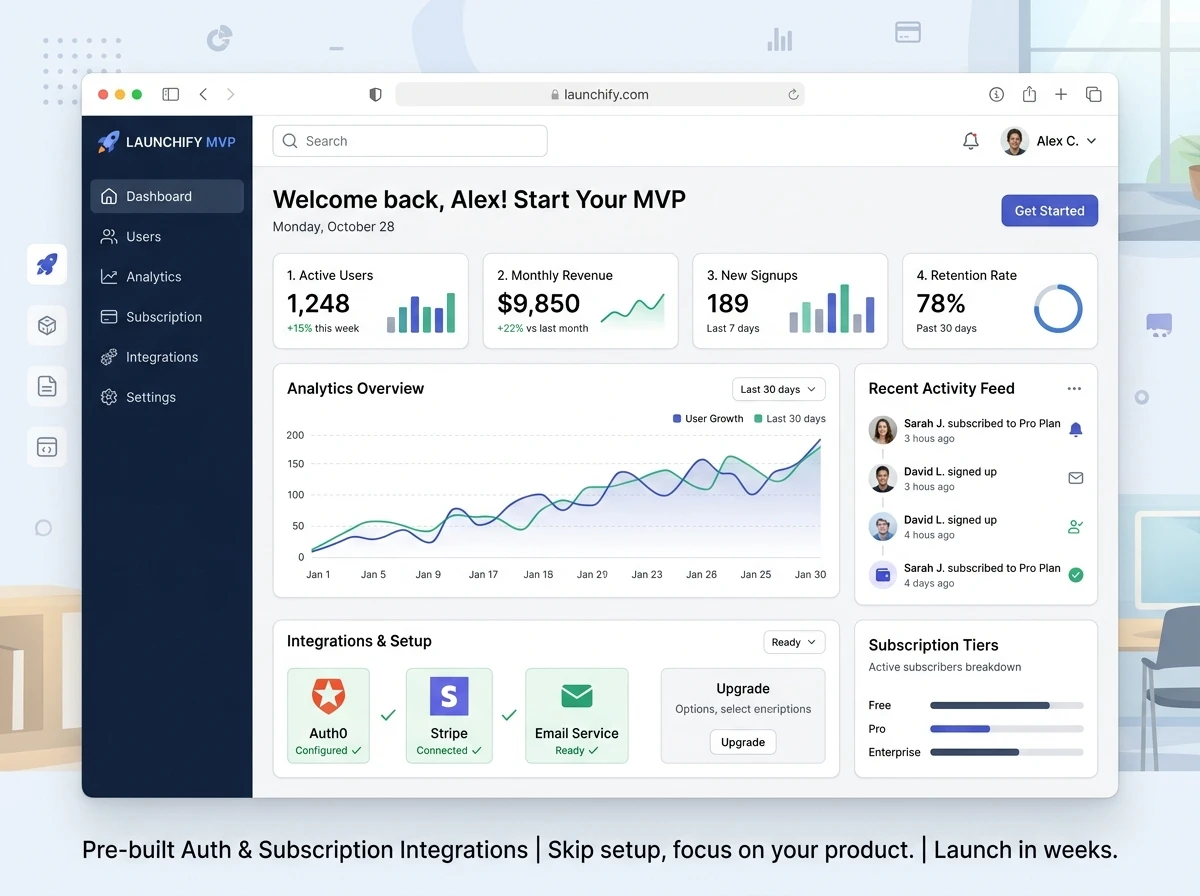This screenshot has width=1200, height=896.
Task: Expand the Alex C. account dropdown chevron
Action: [x=1091, y=141]
